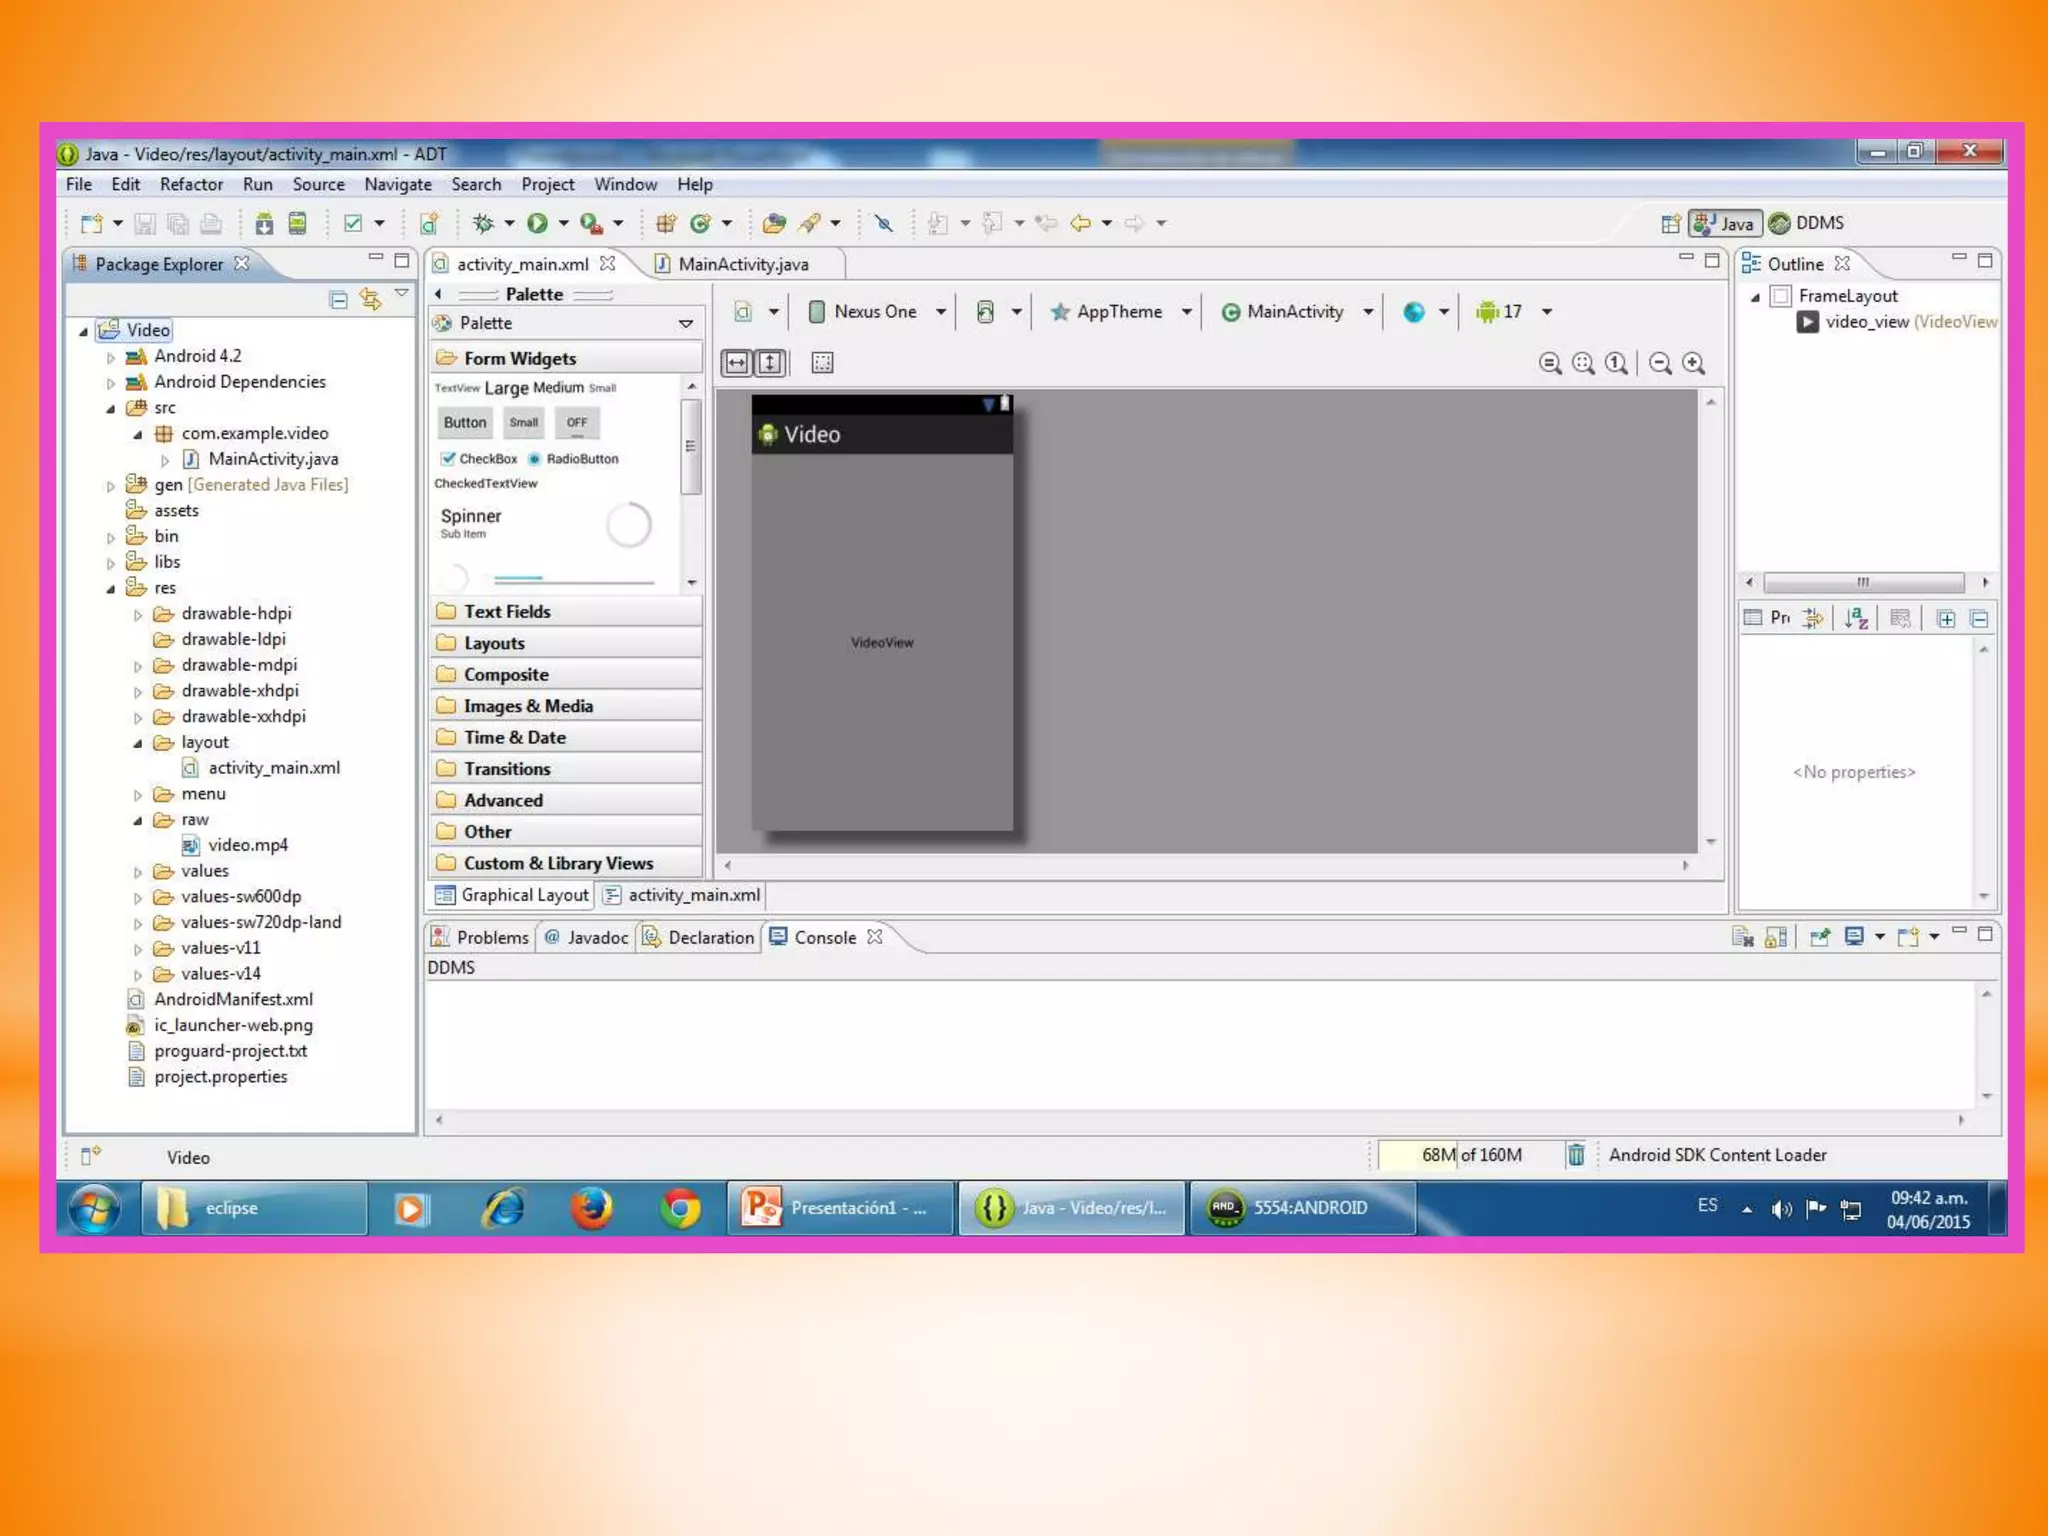Viewport: 2048px width, 1536px height.
Task: Click the Outline horizontal scrollbar
Action: tap(1862, 582)
